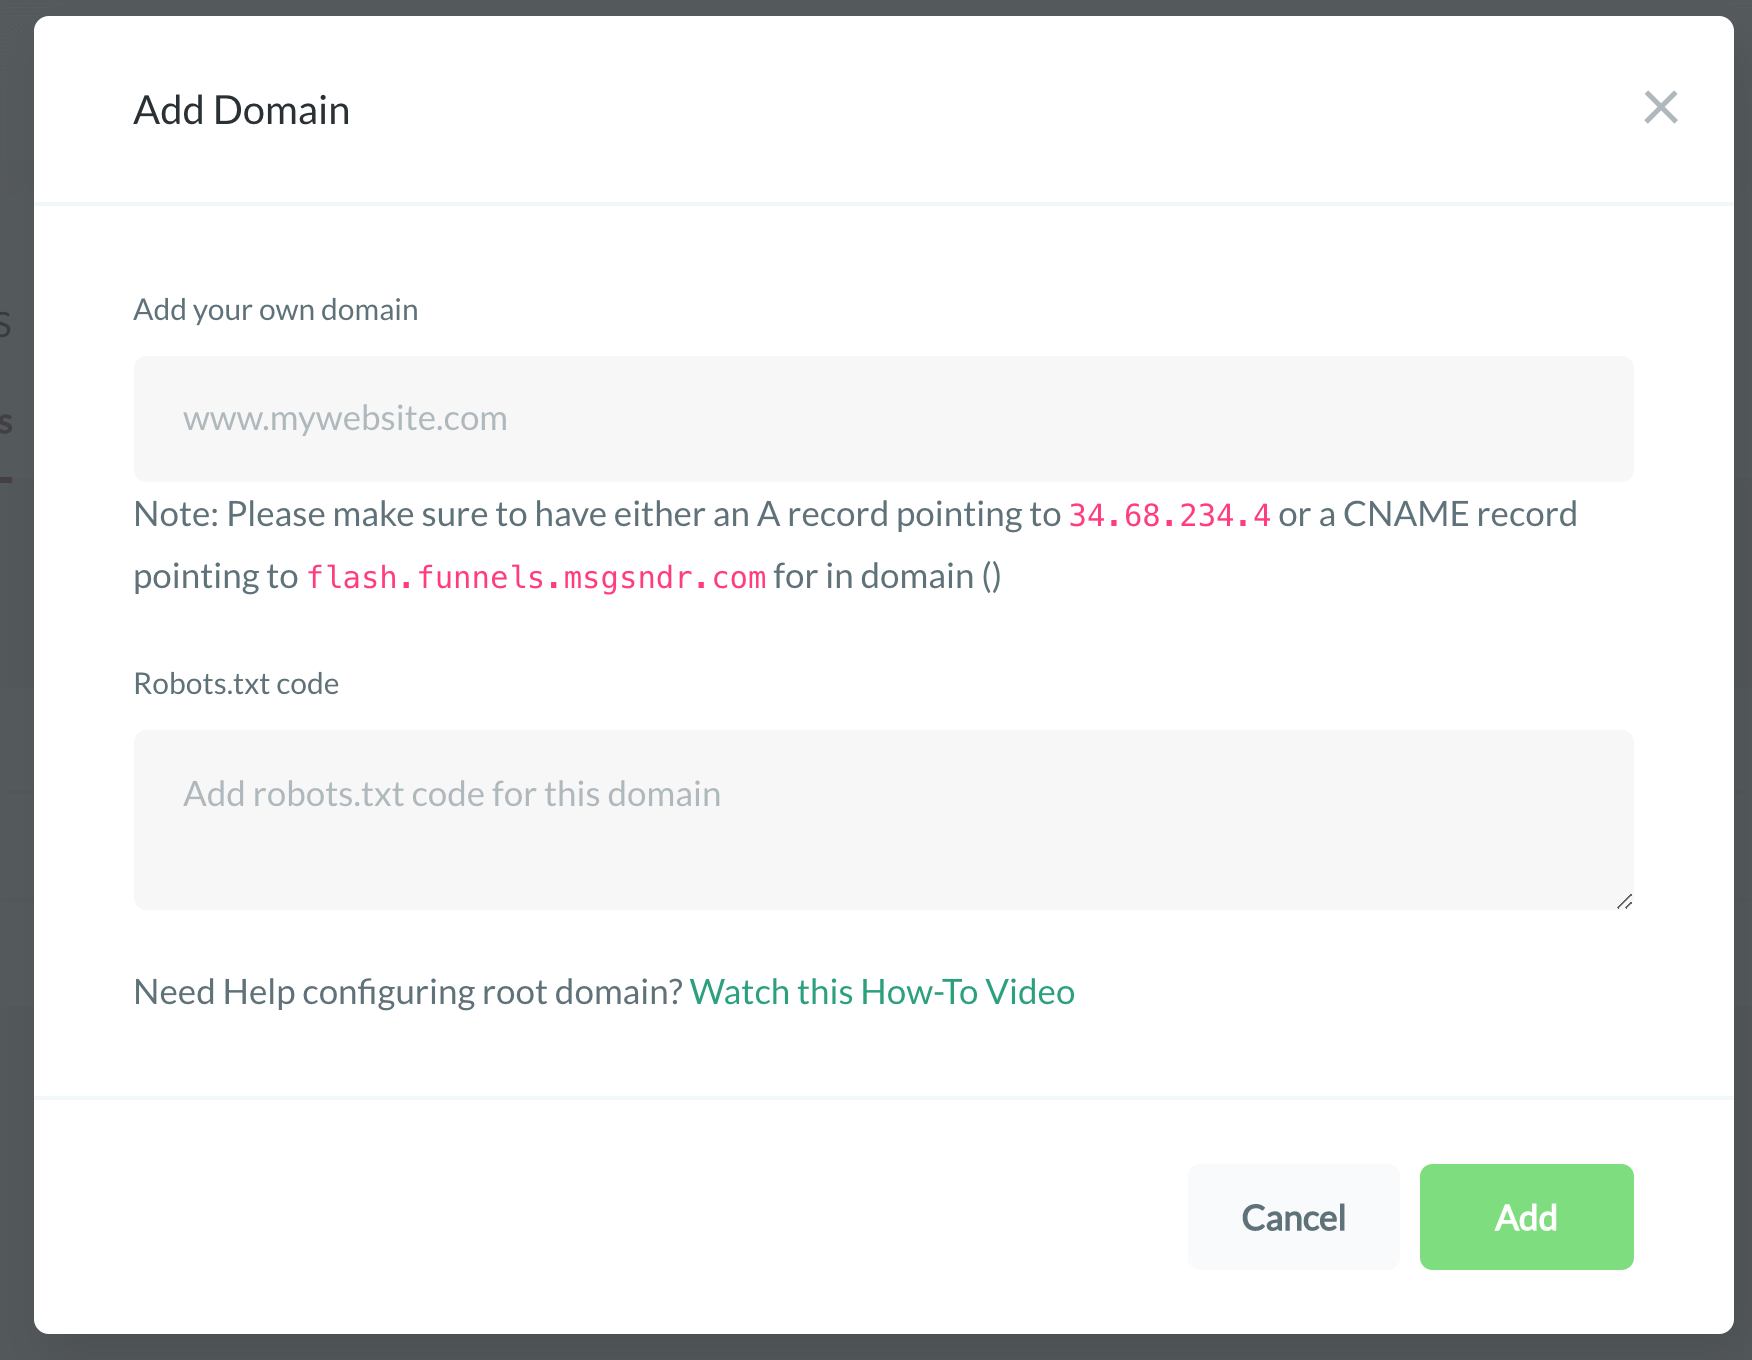Click the X icon at top right
This screenshot has height=1360, width=1752.
pyautogui.click(x=1661, y=108)
